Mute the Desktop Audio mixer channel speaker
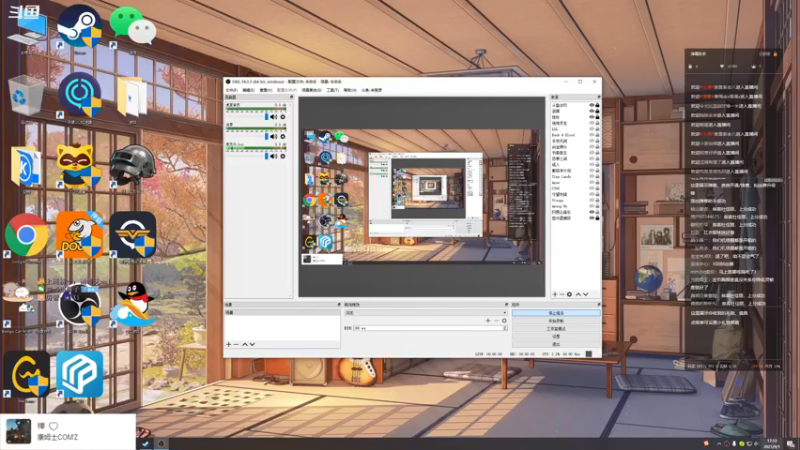This screenshot has width=800, height=450. (273, 117)
